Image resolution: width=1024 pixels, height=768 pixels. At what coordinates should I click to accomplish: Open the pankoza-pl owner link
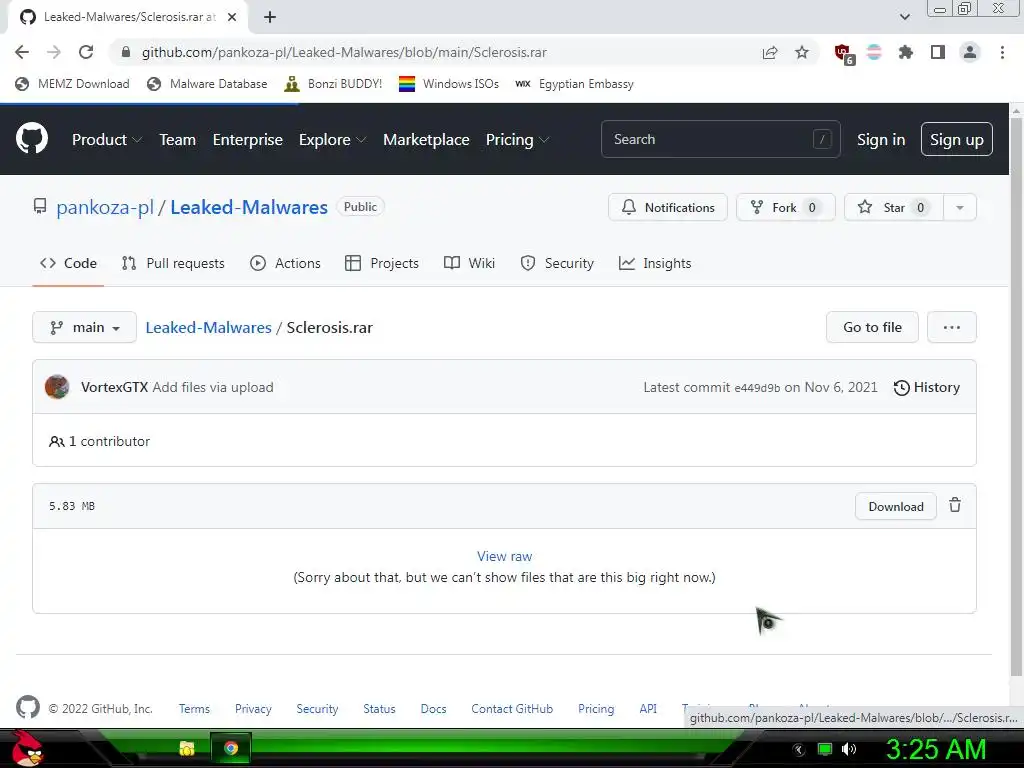coord(105,208)
